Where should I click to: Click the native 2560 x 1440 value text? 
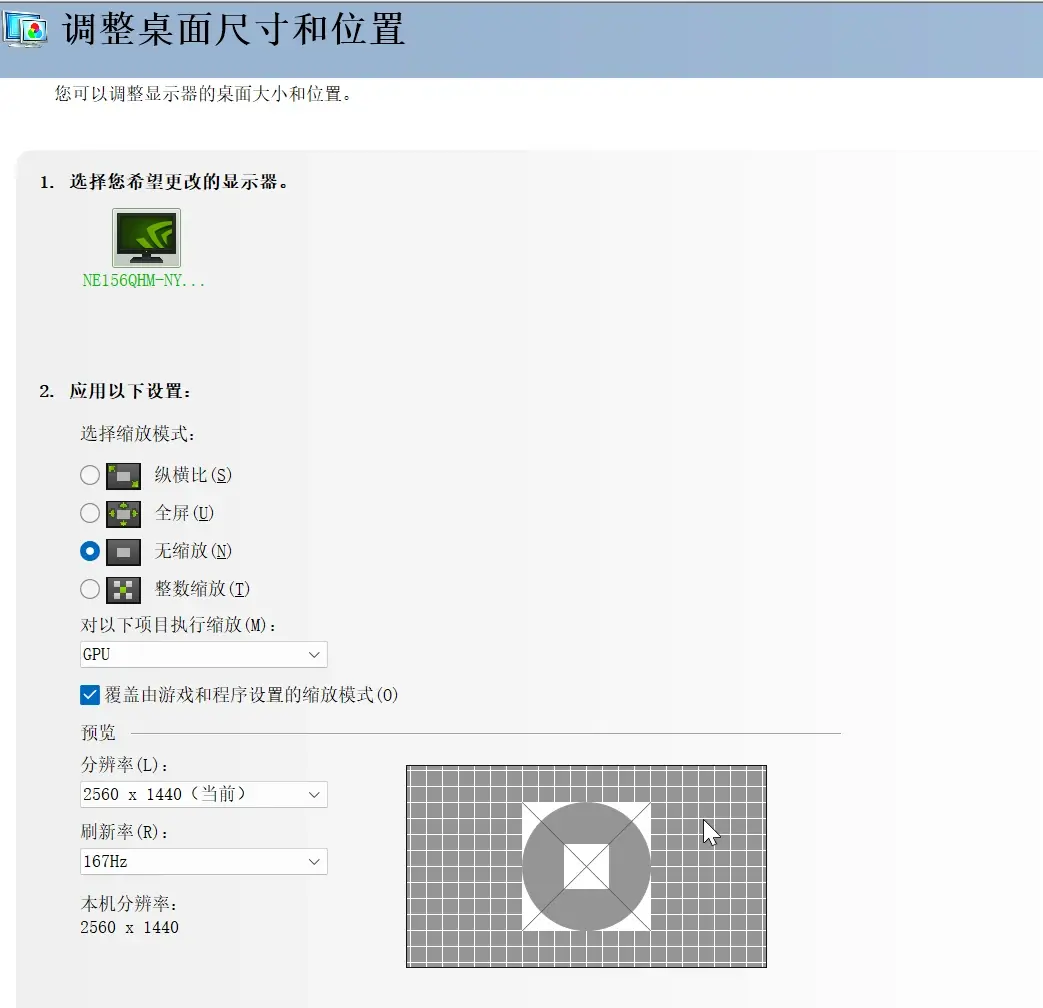click(129, 927)
